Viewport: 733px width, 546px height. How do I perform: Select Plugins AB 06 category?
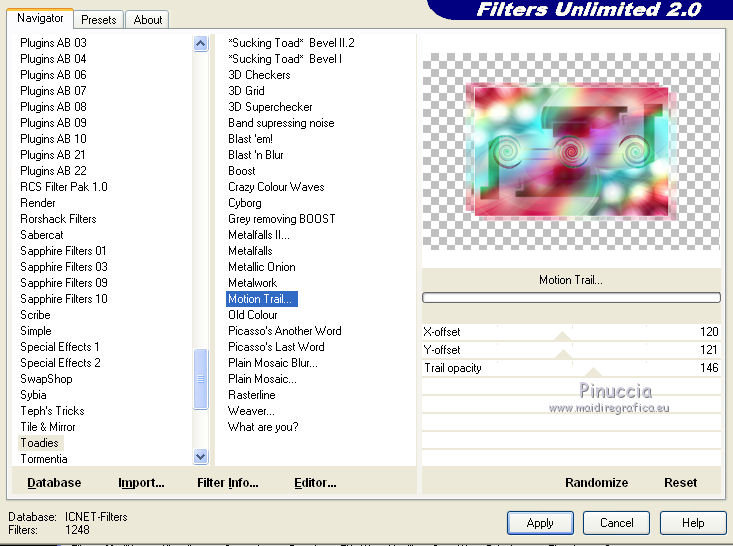pos(53,75)
